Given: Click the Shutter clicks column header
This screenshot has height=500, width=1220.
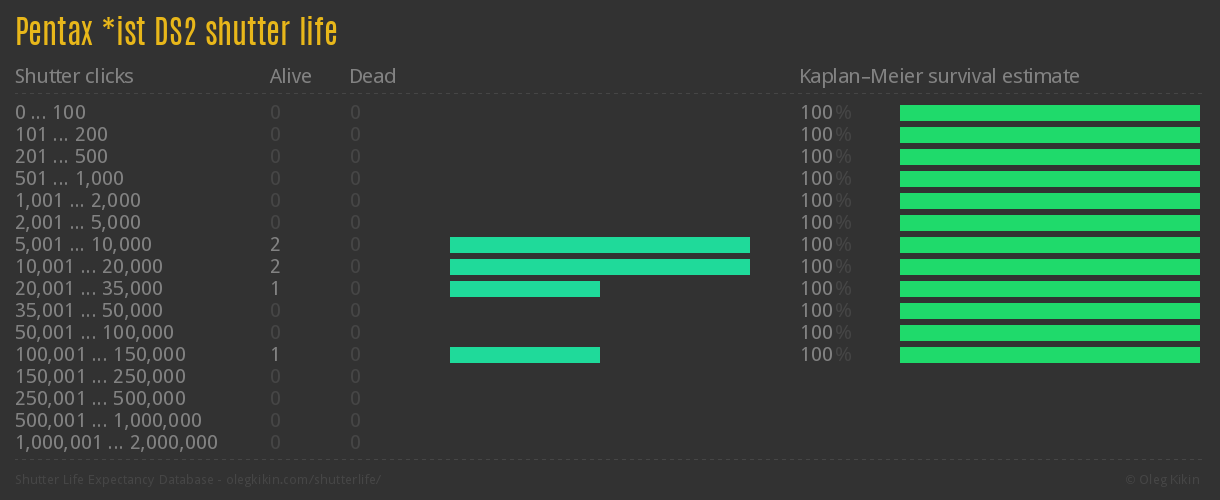Looking at the screenshot, I should pyautogui.click(x=74, y=76).
